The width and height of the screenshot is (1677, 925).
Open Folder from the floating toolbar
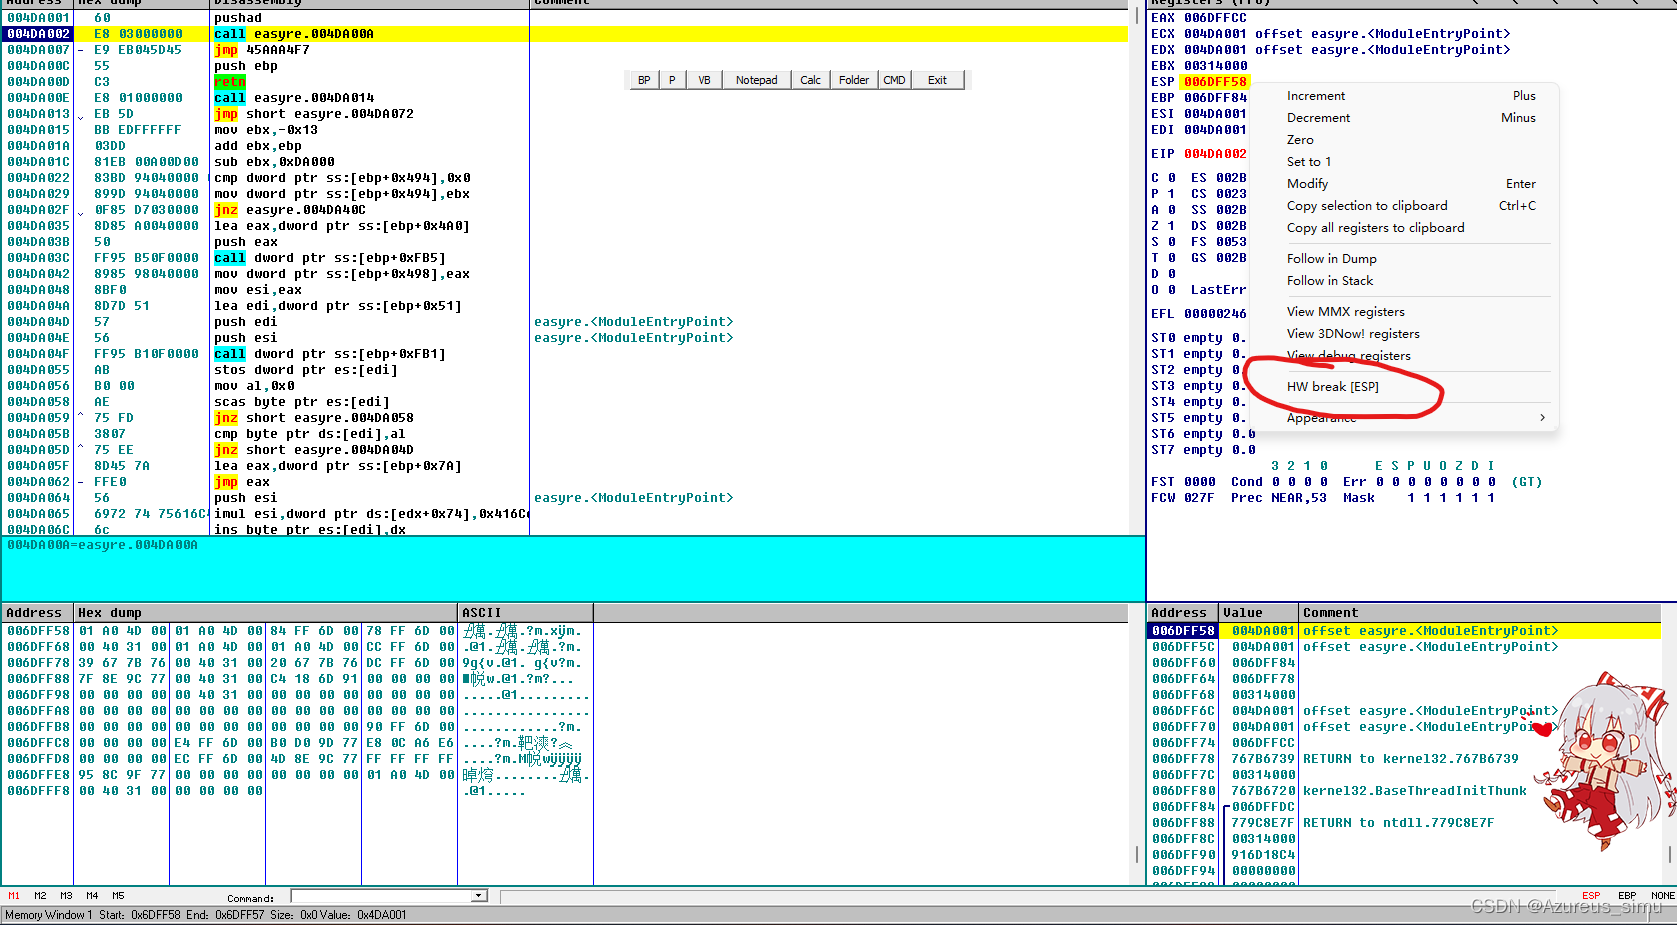(854, 80)
